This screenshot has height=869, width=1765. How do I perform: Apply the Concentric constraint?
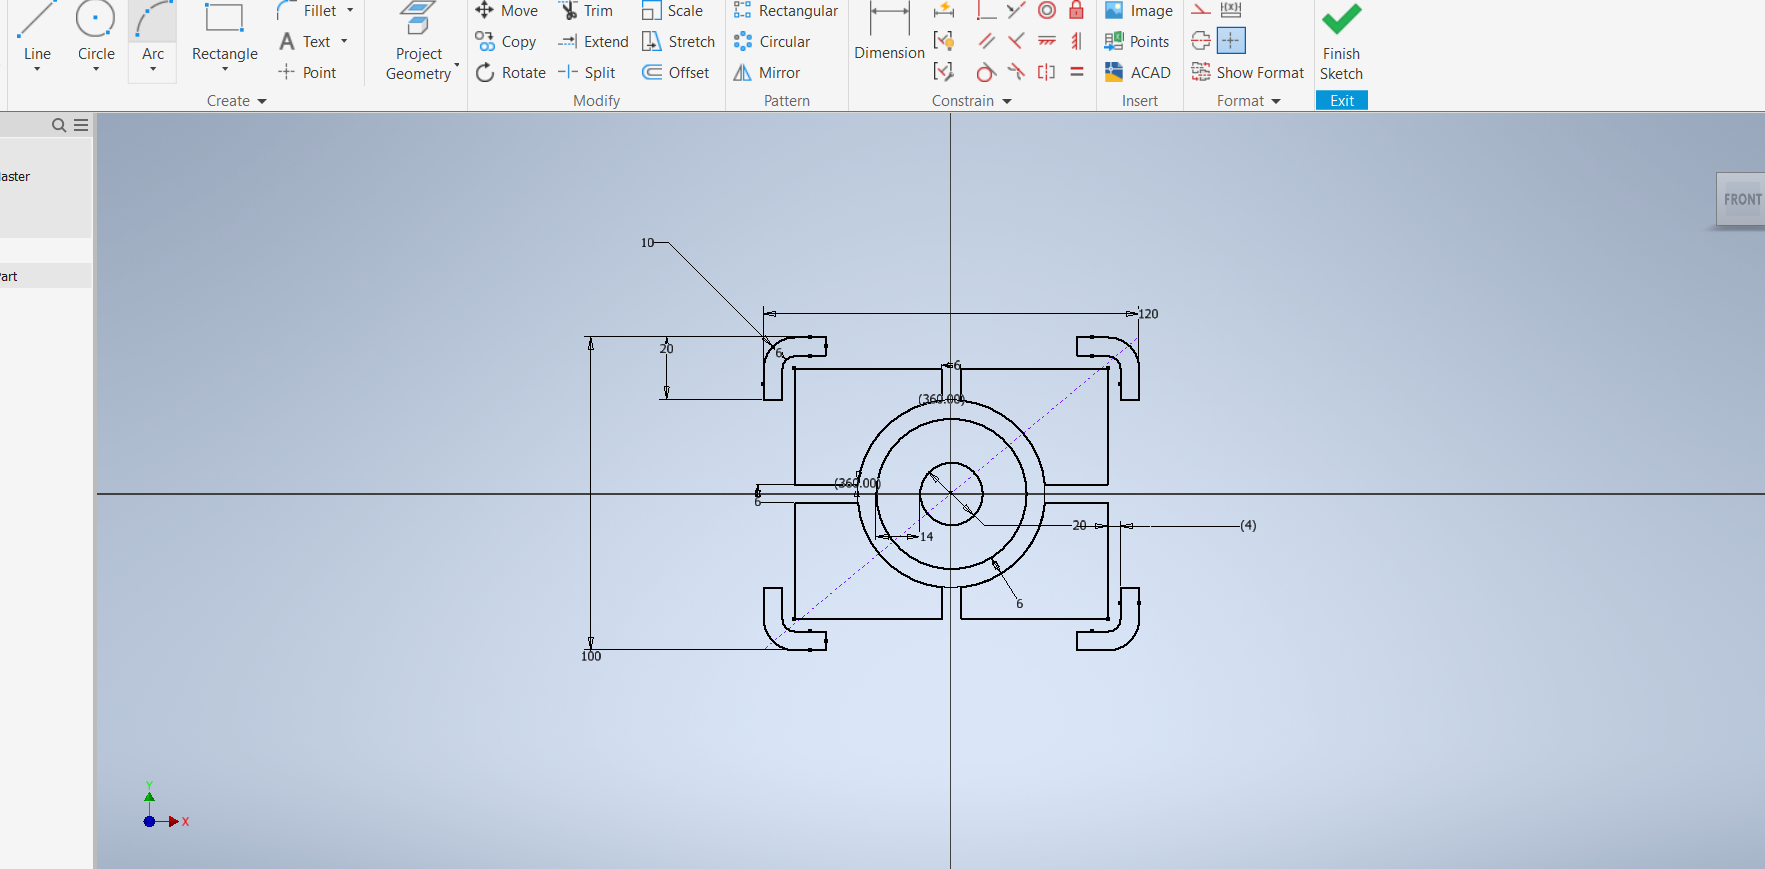point(1046,11)
